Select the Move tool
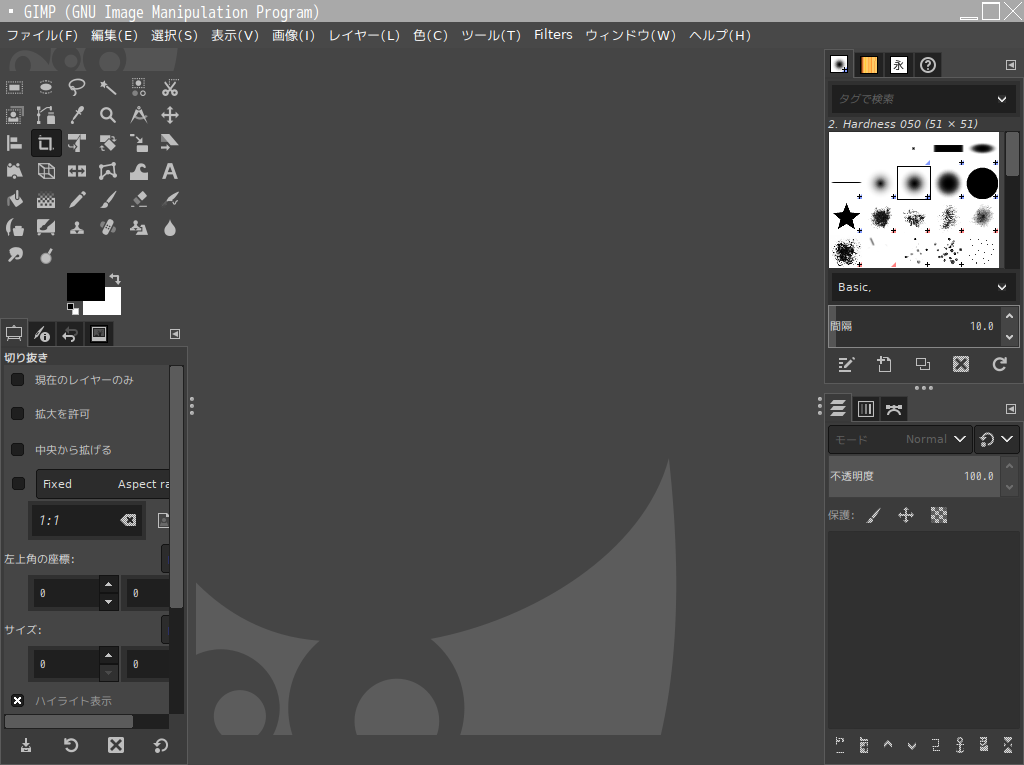 170,116
